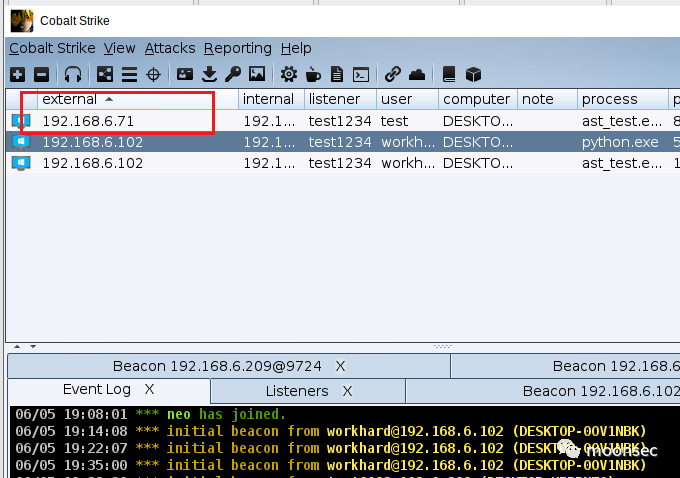Open the Cobalt Strike menu
The width and height of the screenshot is (680, 478).
(x=52, y=48)
